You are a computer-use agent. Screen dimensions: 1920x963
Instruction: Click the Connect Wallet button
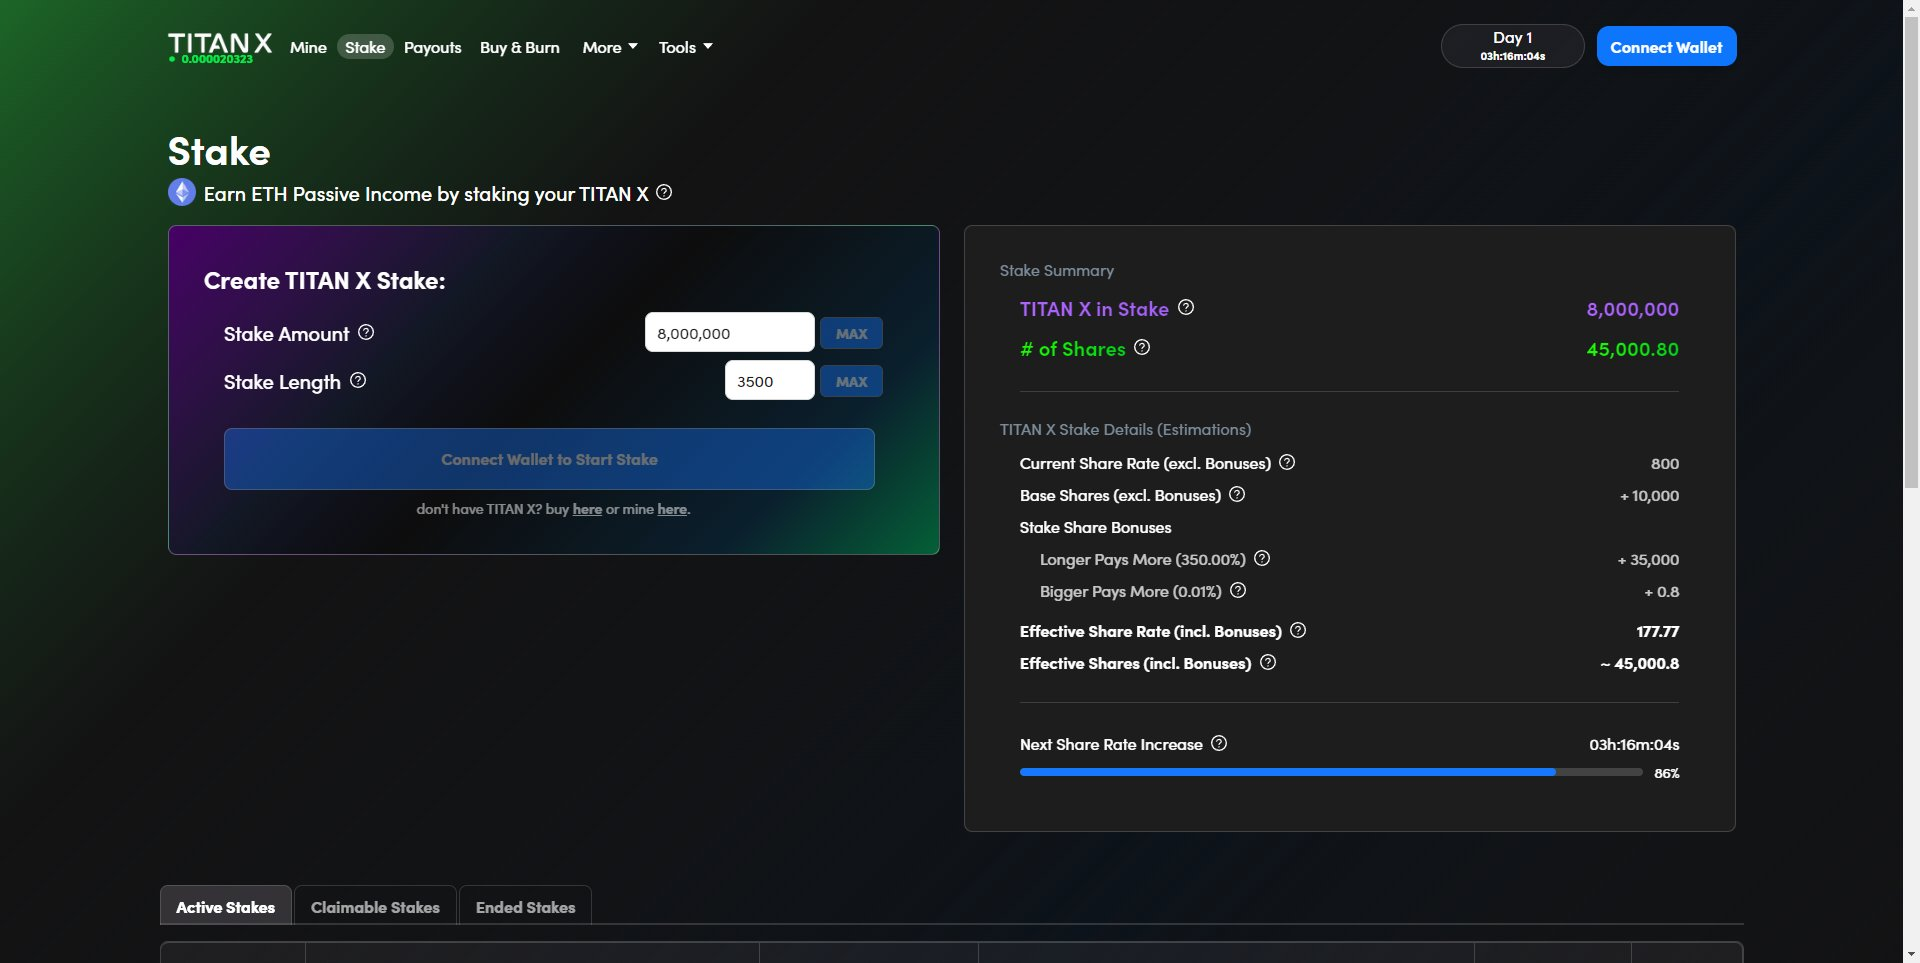point(1666,46)
